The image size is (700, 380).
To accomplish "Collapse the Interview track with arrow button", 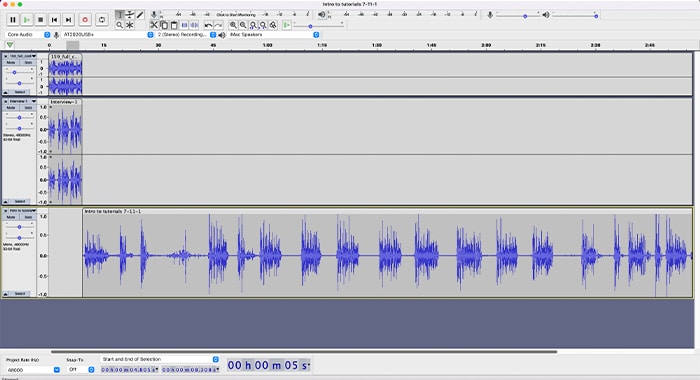I will (5, 201).
